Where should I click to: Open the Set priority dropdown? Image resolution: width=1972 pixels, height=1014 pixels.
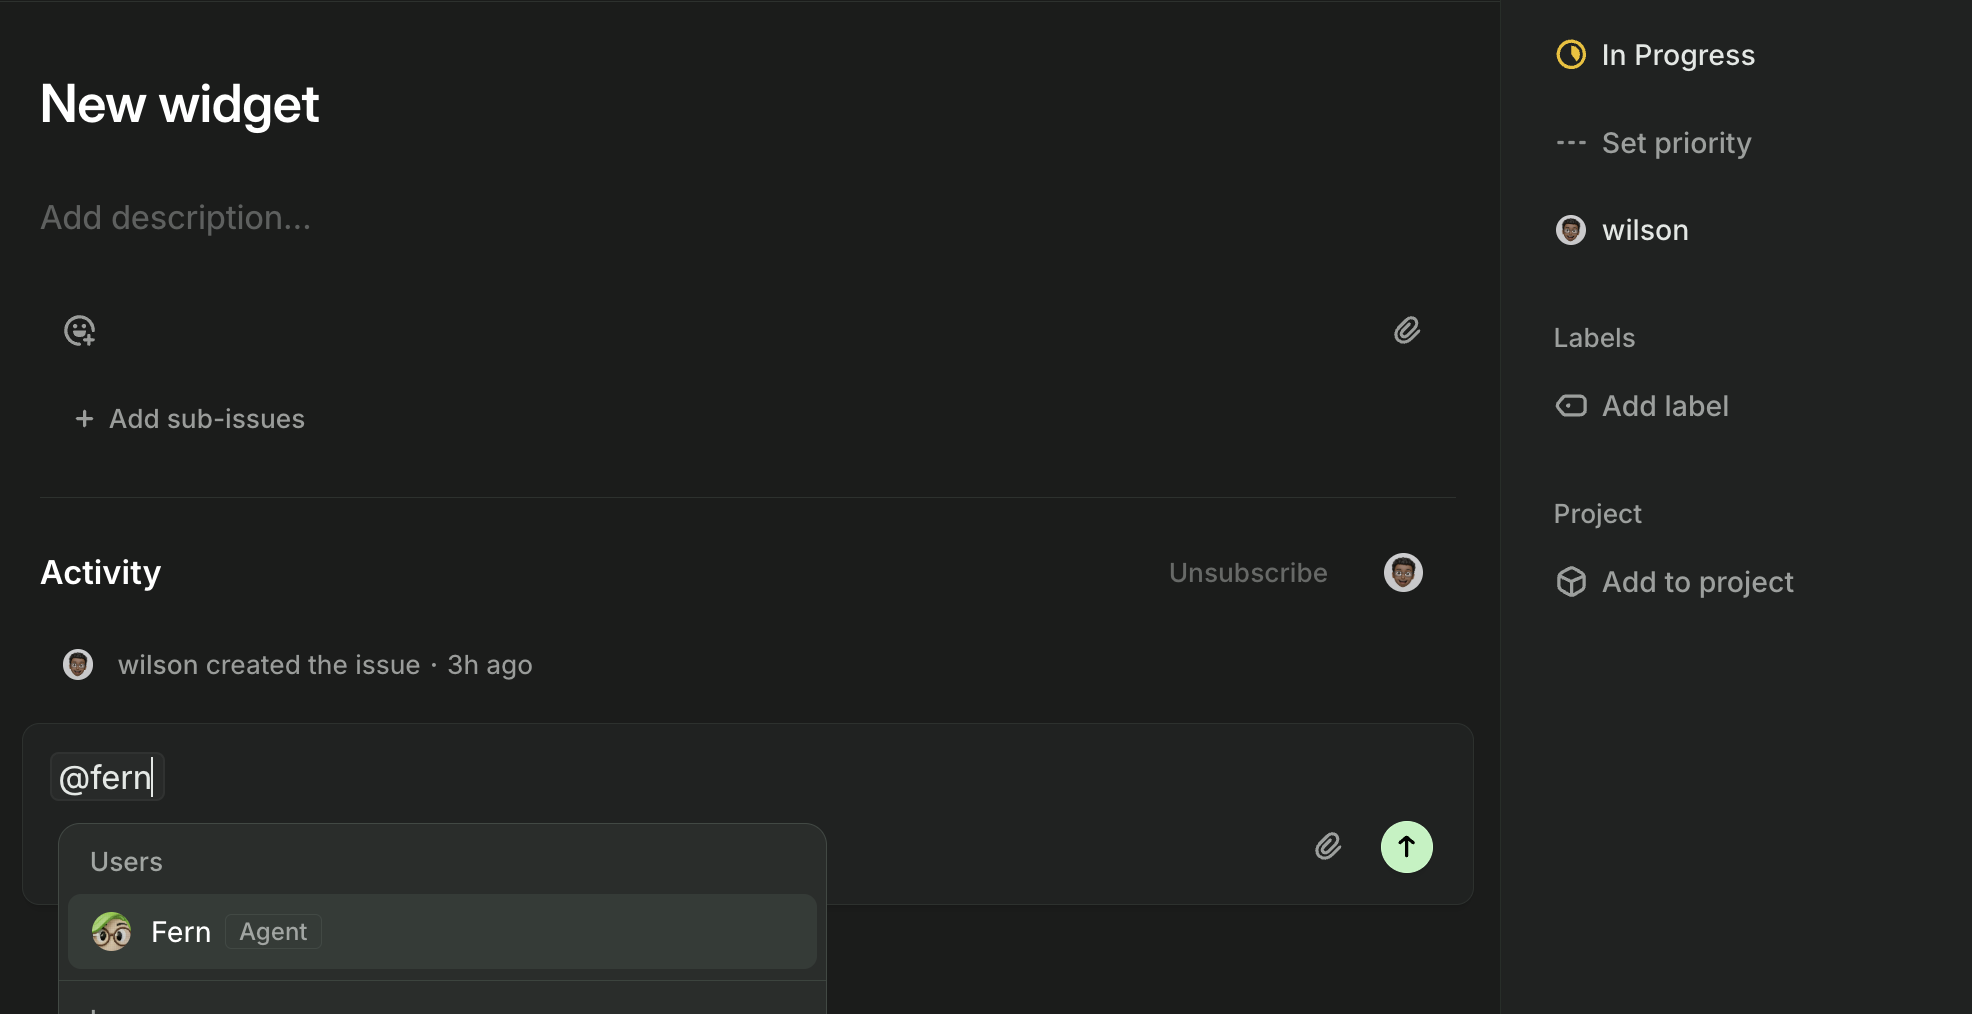point(1676,143)
